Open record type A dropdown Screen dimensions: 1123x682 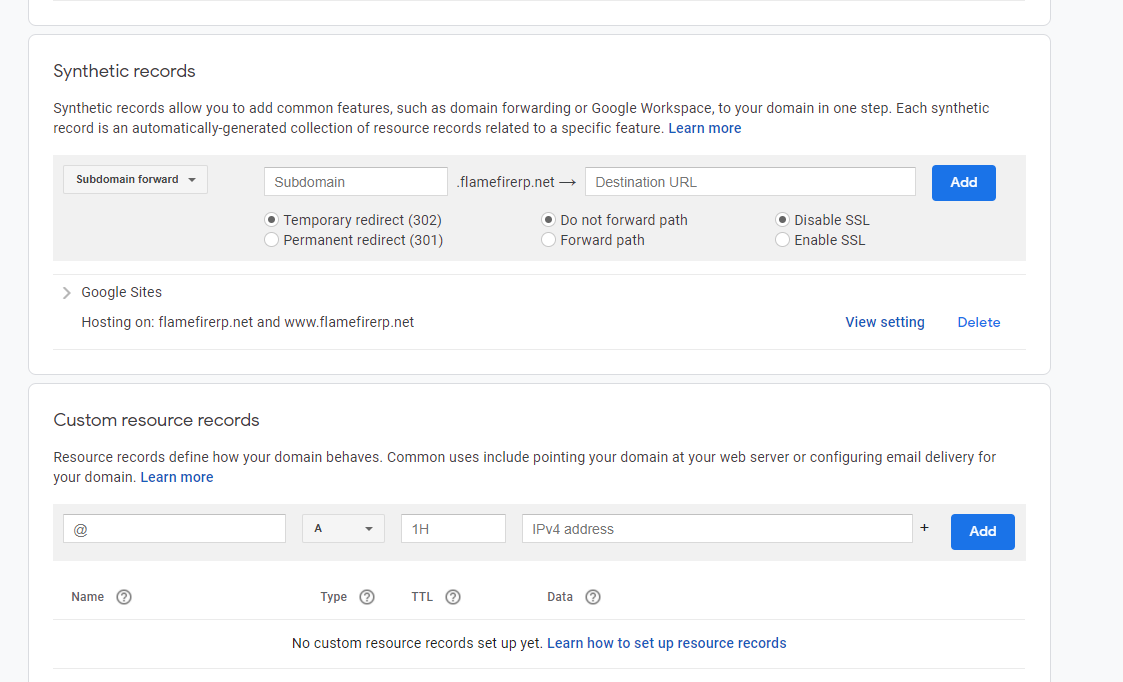point(343,529)
